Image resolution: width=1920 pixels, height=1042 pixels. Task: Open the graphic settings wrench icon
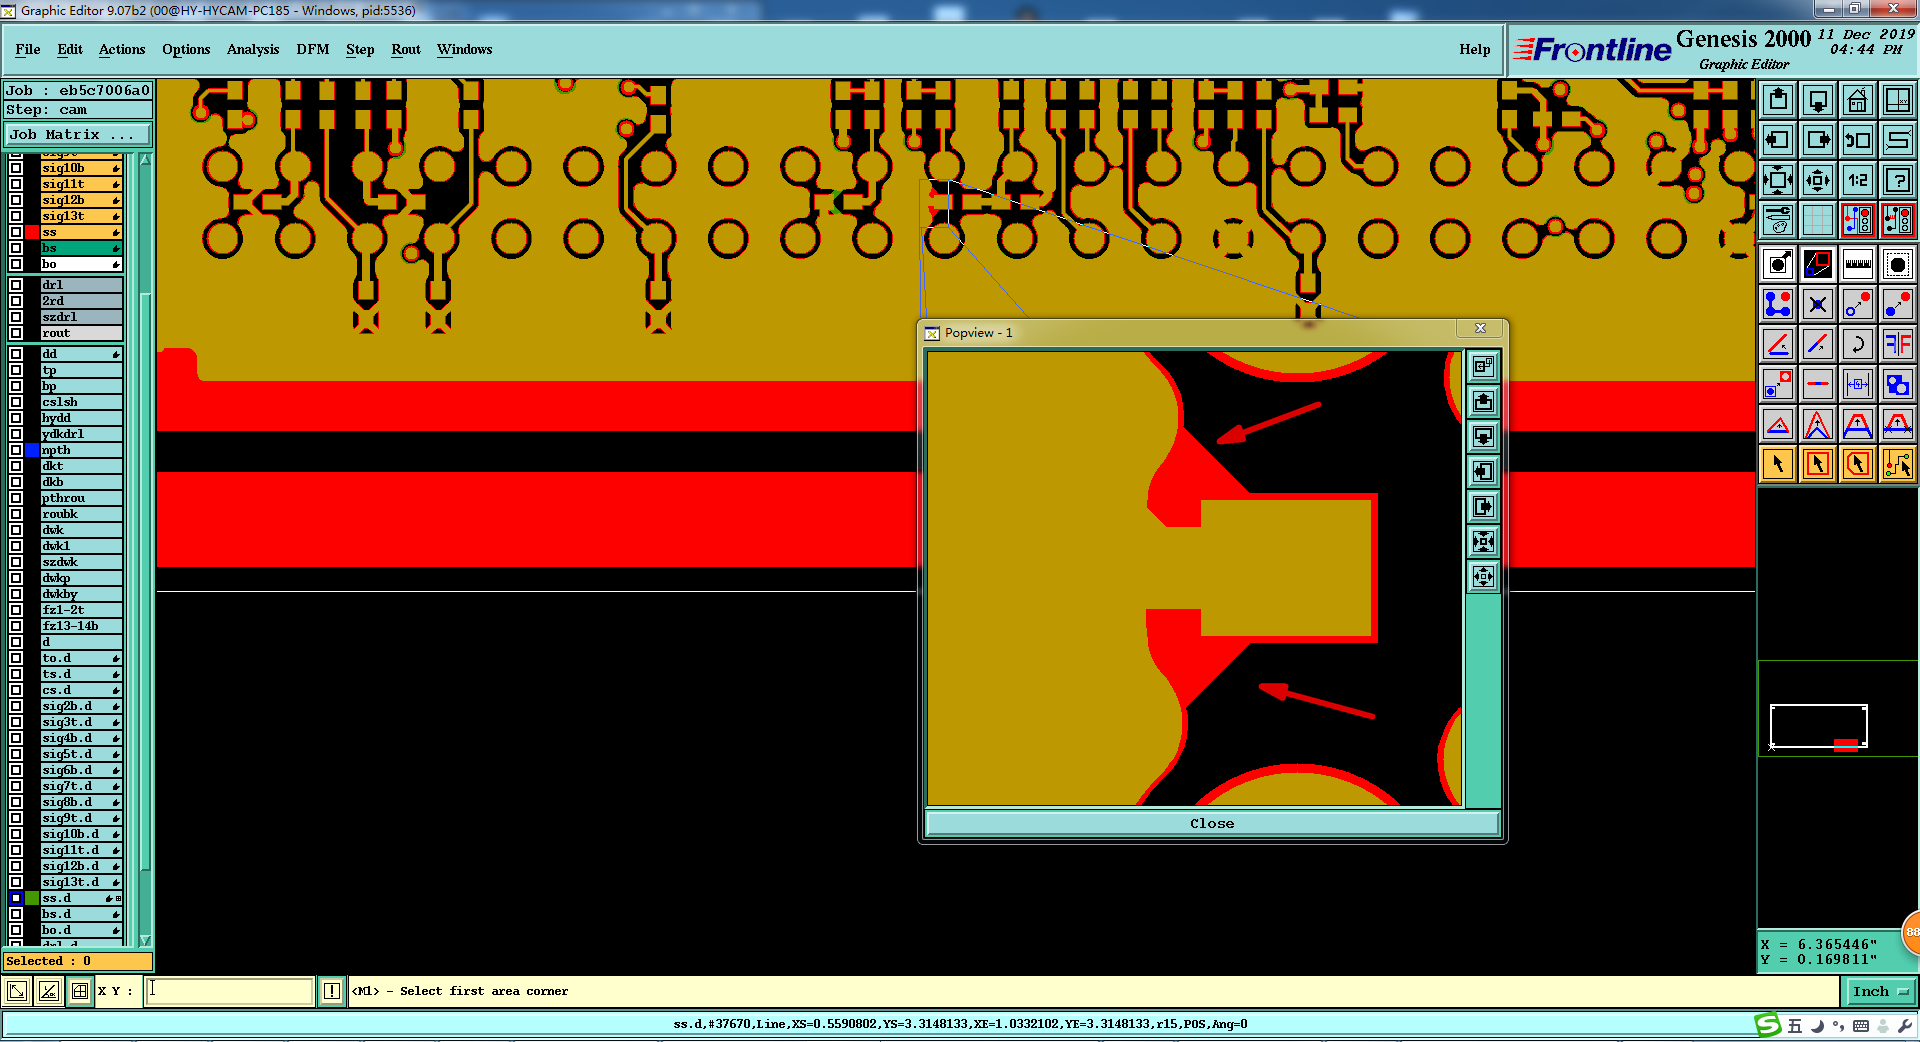(x=1778, y=219)
